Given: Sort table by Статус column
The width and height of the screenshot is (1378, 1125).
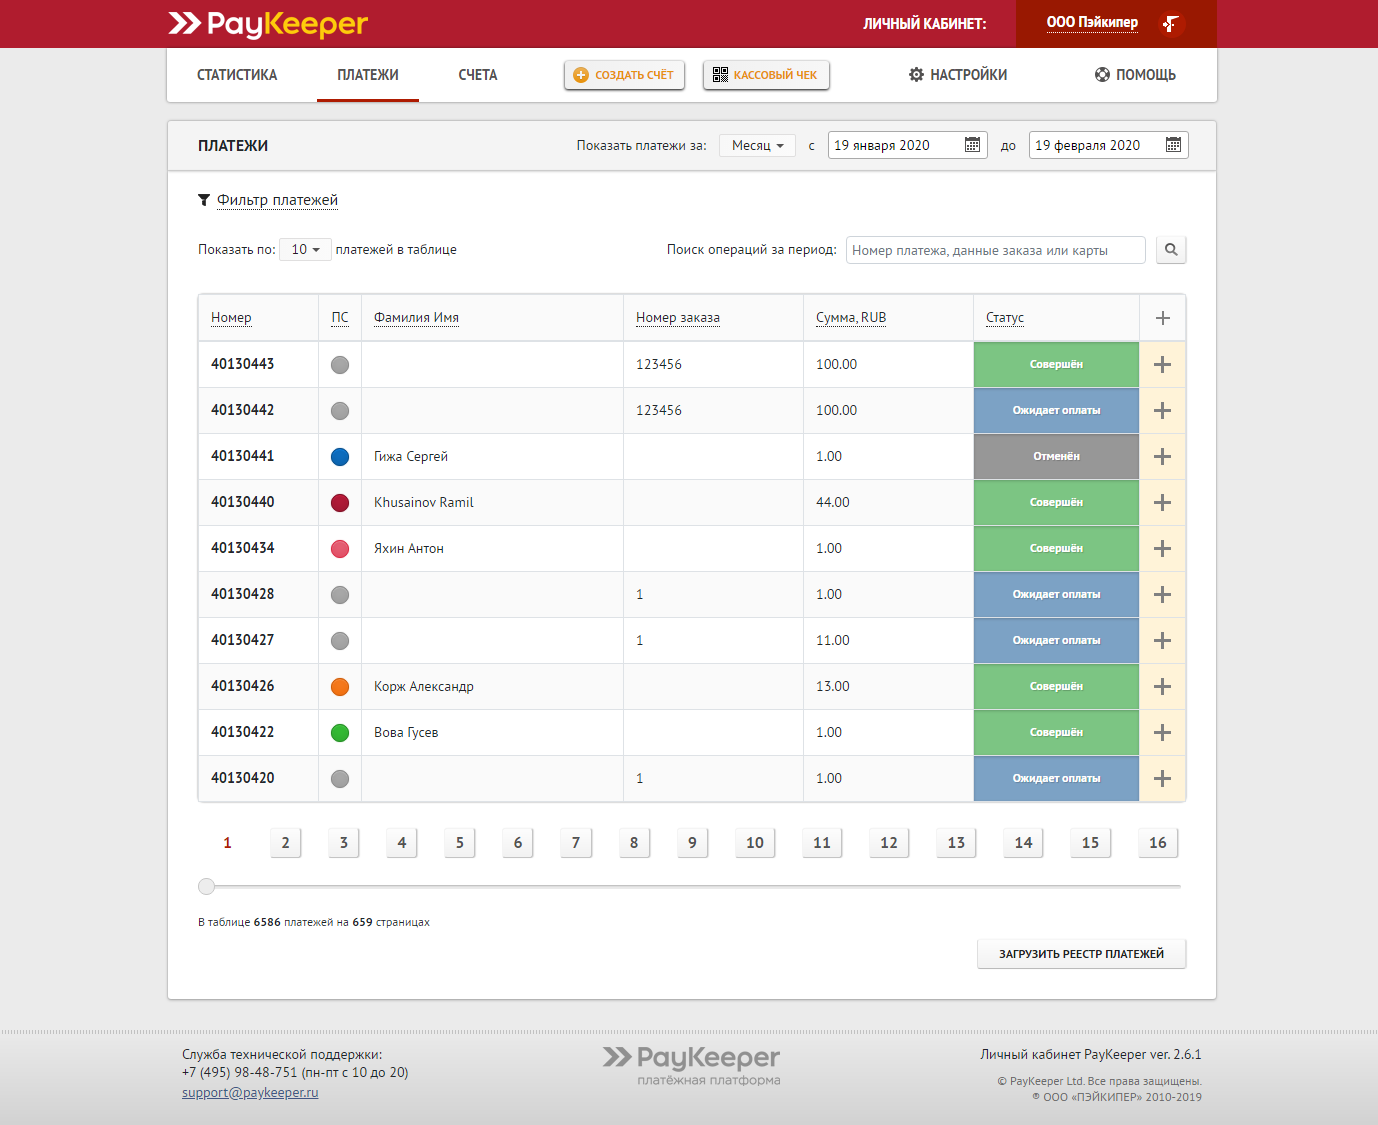Looking at the screenshot, I should 1005,318.
